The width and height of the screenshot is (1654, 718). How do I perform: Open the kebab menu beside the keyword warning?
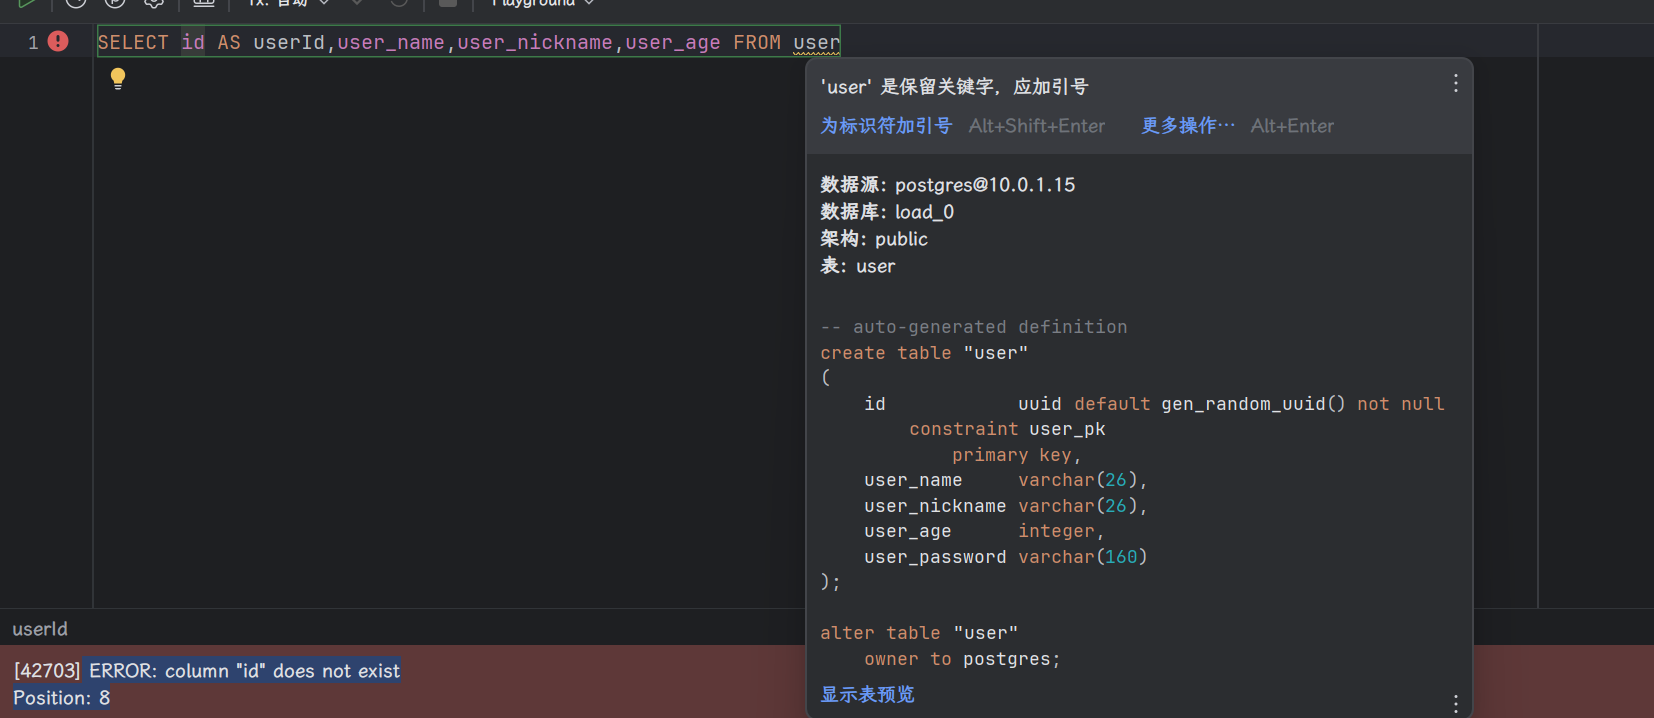1455,84
